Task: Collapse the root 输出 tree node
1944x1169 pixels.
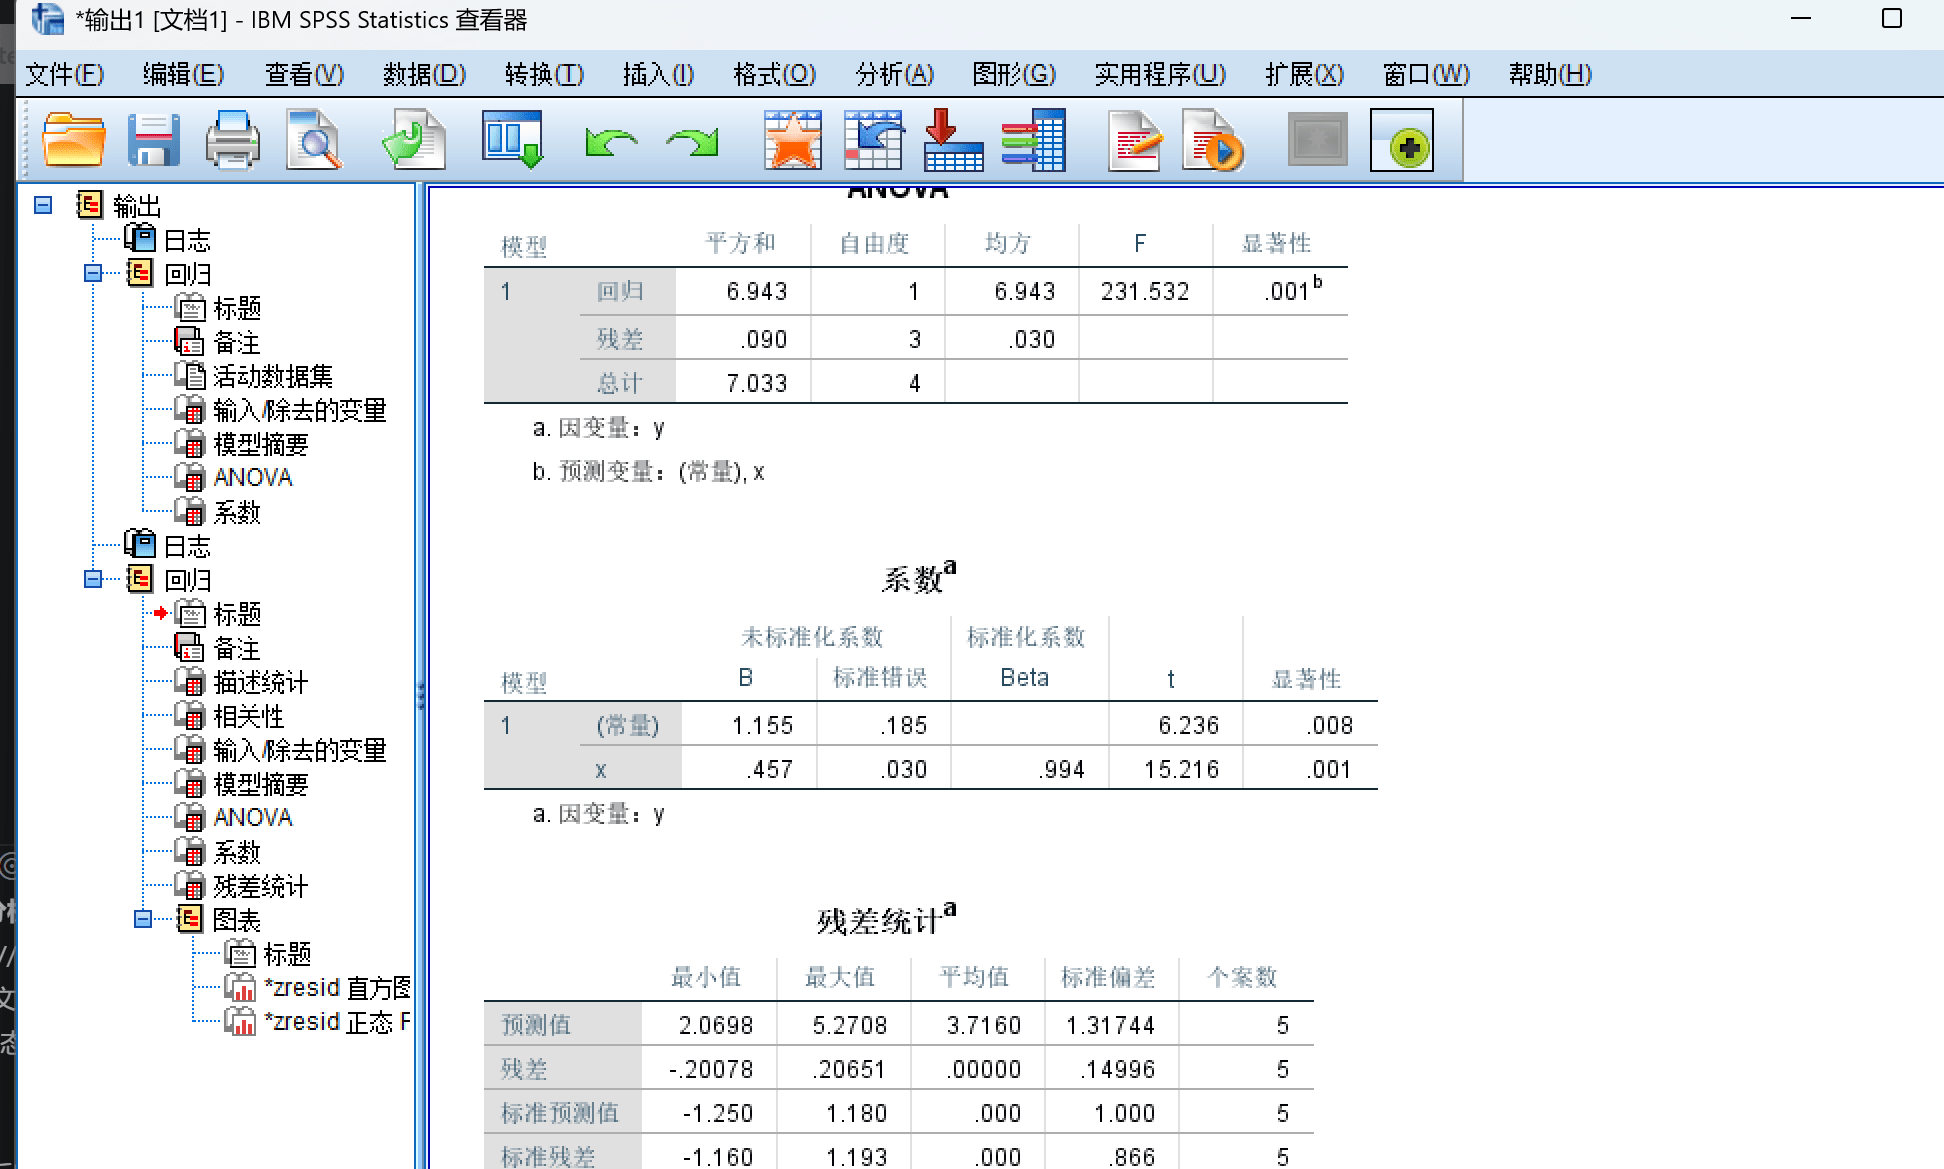Action: [x=43, y=205]
